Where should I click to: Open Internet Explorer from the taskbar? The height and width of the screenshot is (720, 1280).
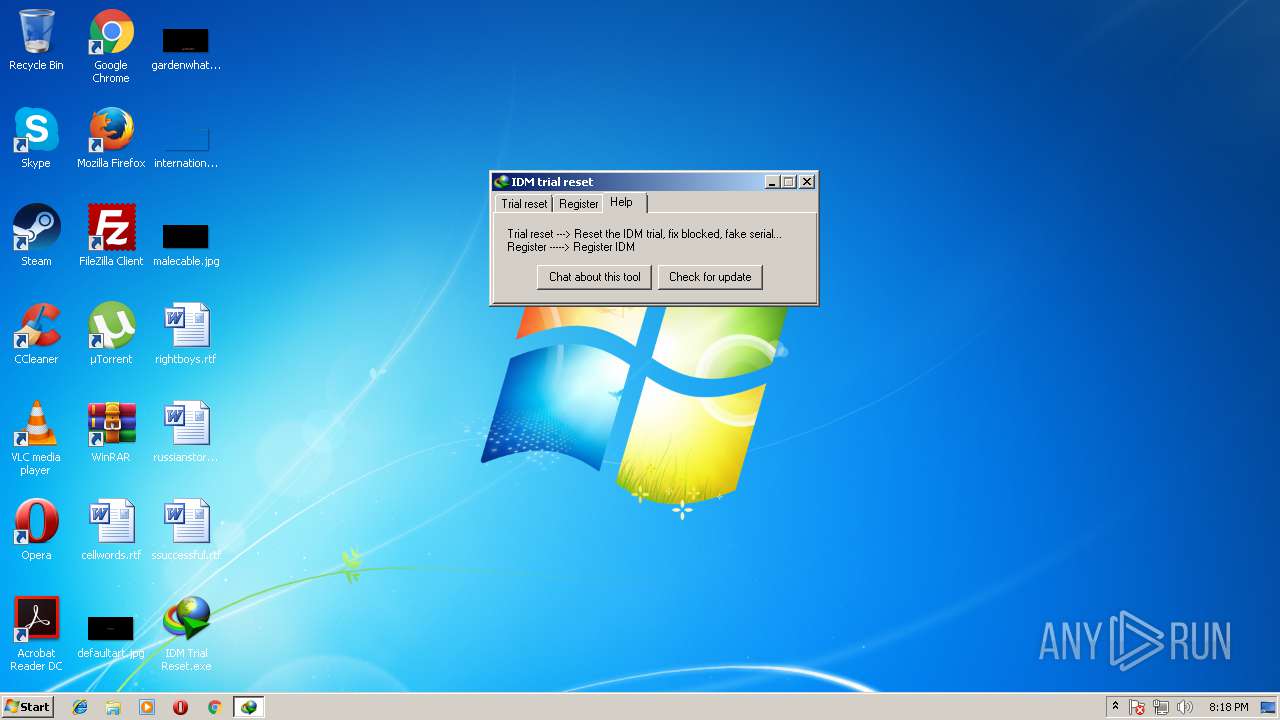click(80, 707)
